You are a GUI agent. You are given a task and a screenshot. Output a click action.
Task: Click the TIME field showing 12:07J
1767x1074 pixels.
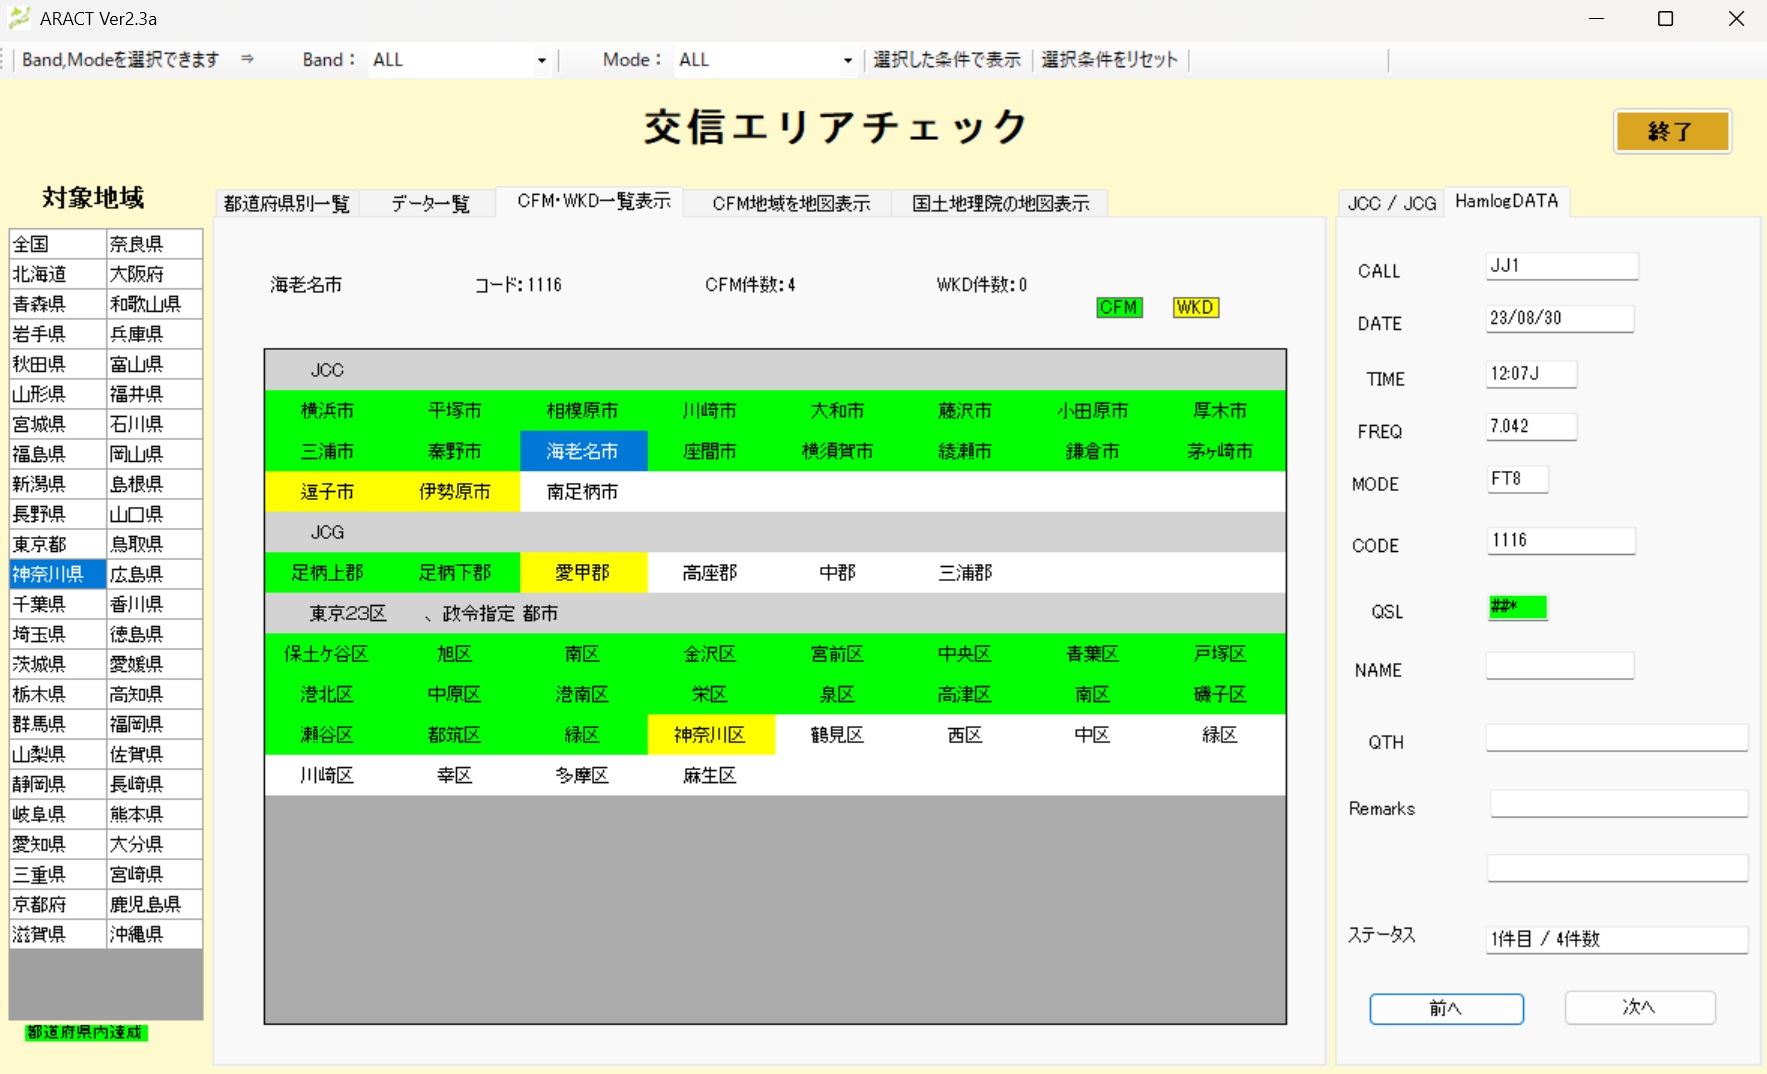[1531, 374]
